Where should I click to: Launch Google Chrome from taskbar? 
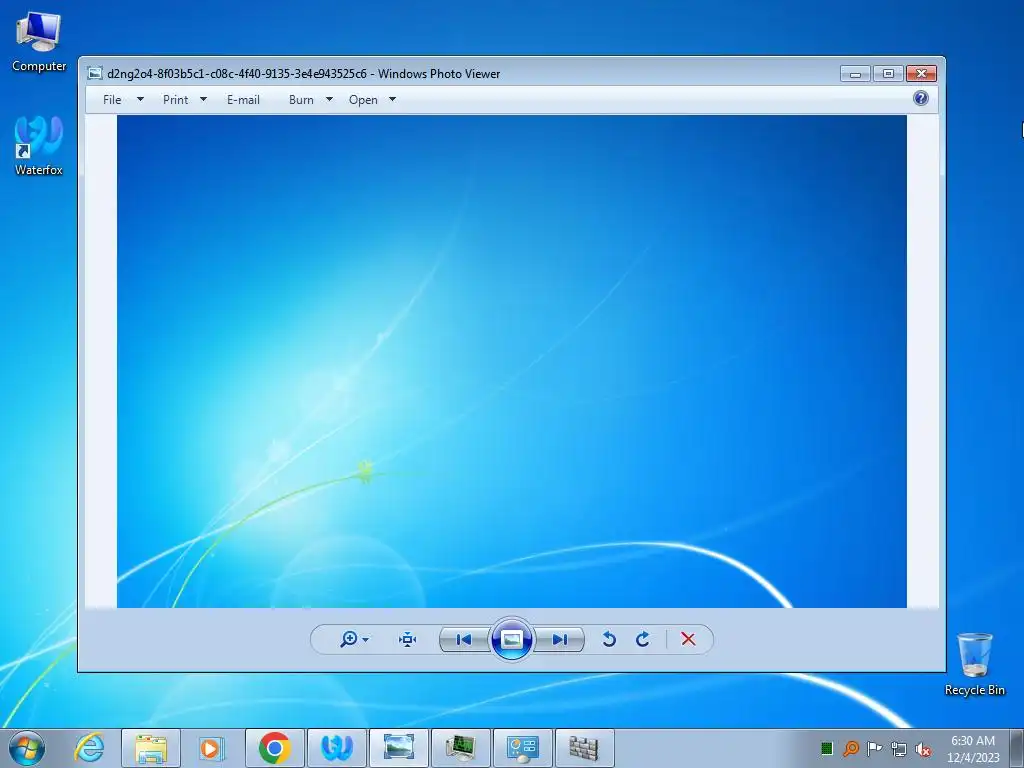coord(275,748)
